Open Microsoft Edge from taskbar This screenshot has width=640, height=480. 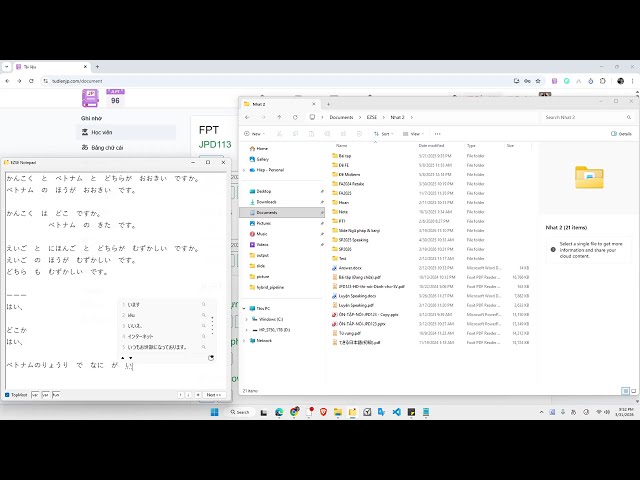coord(279,412)
